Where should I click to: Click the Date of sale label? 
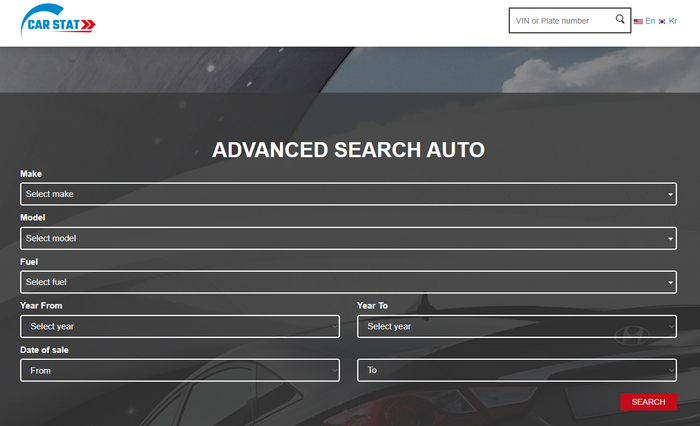44,350
